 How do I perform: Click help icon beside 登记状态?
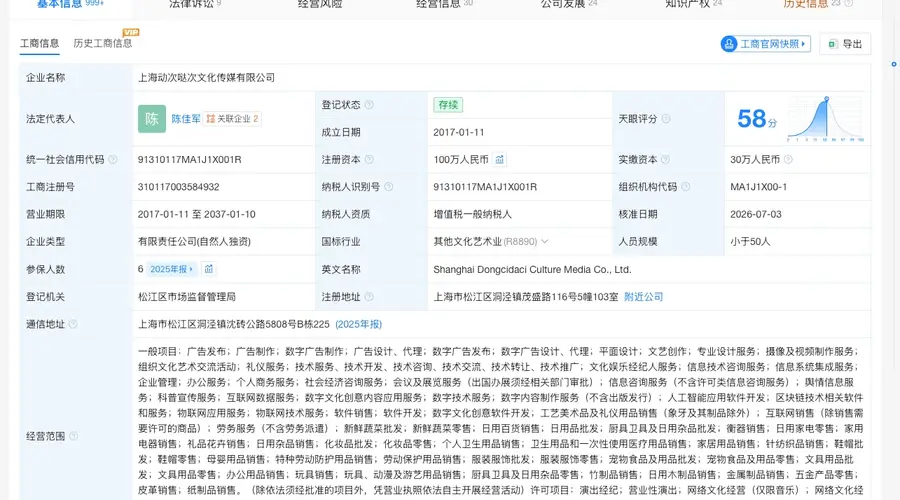coord(369,105)
